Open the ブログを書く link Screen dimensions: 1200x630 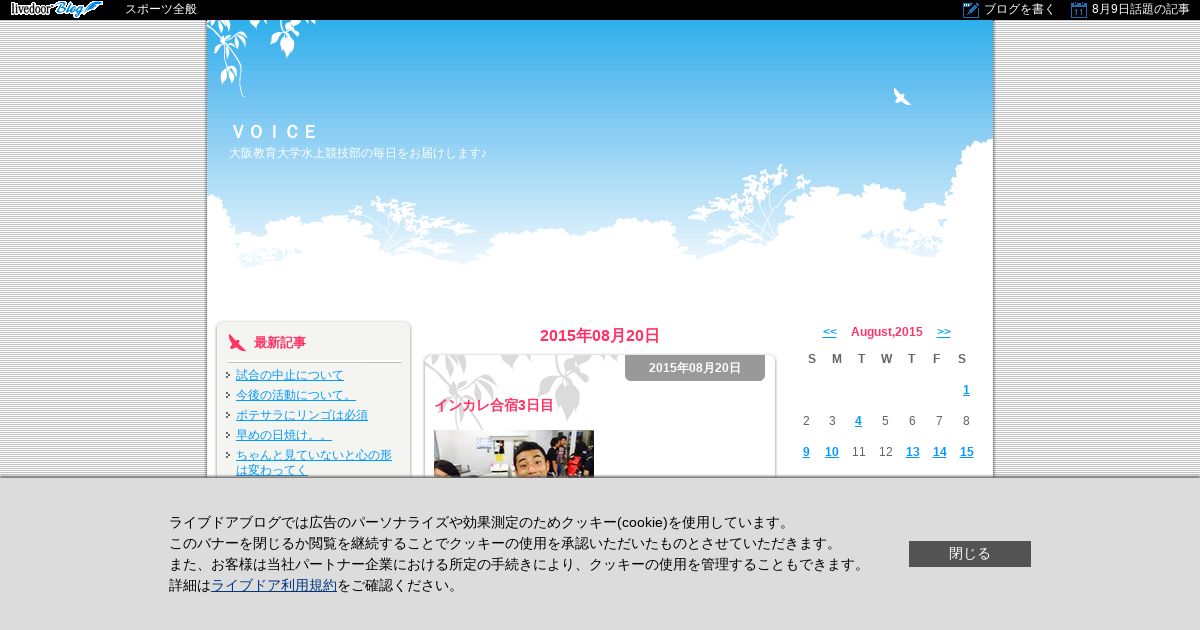tap(1019, 9)
